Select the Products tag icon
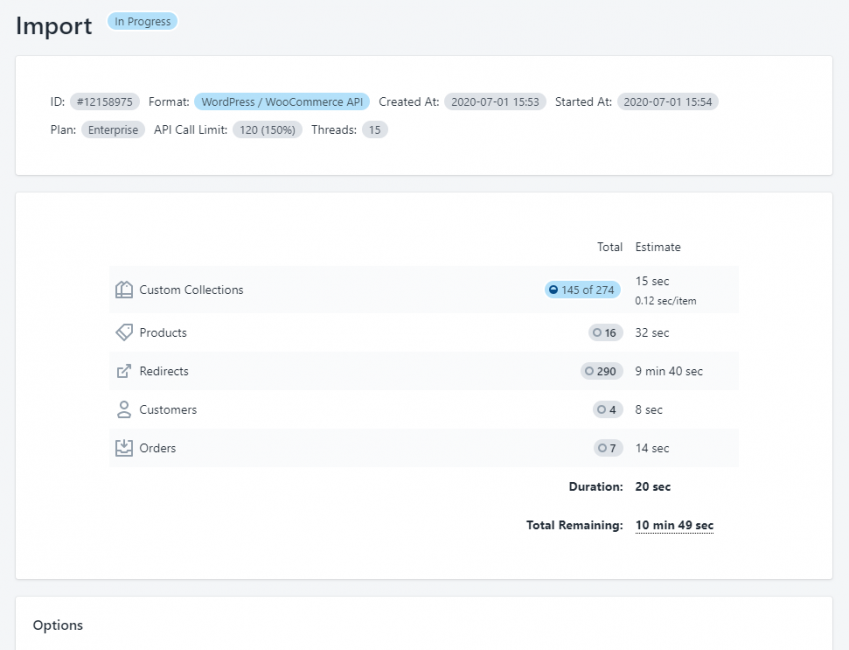849x650 pixels. coord(122,332)
